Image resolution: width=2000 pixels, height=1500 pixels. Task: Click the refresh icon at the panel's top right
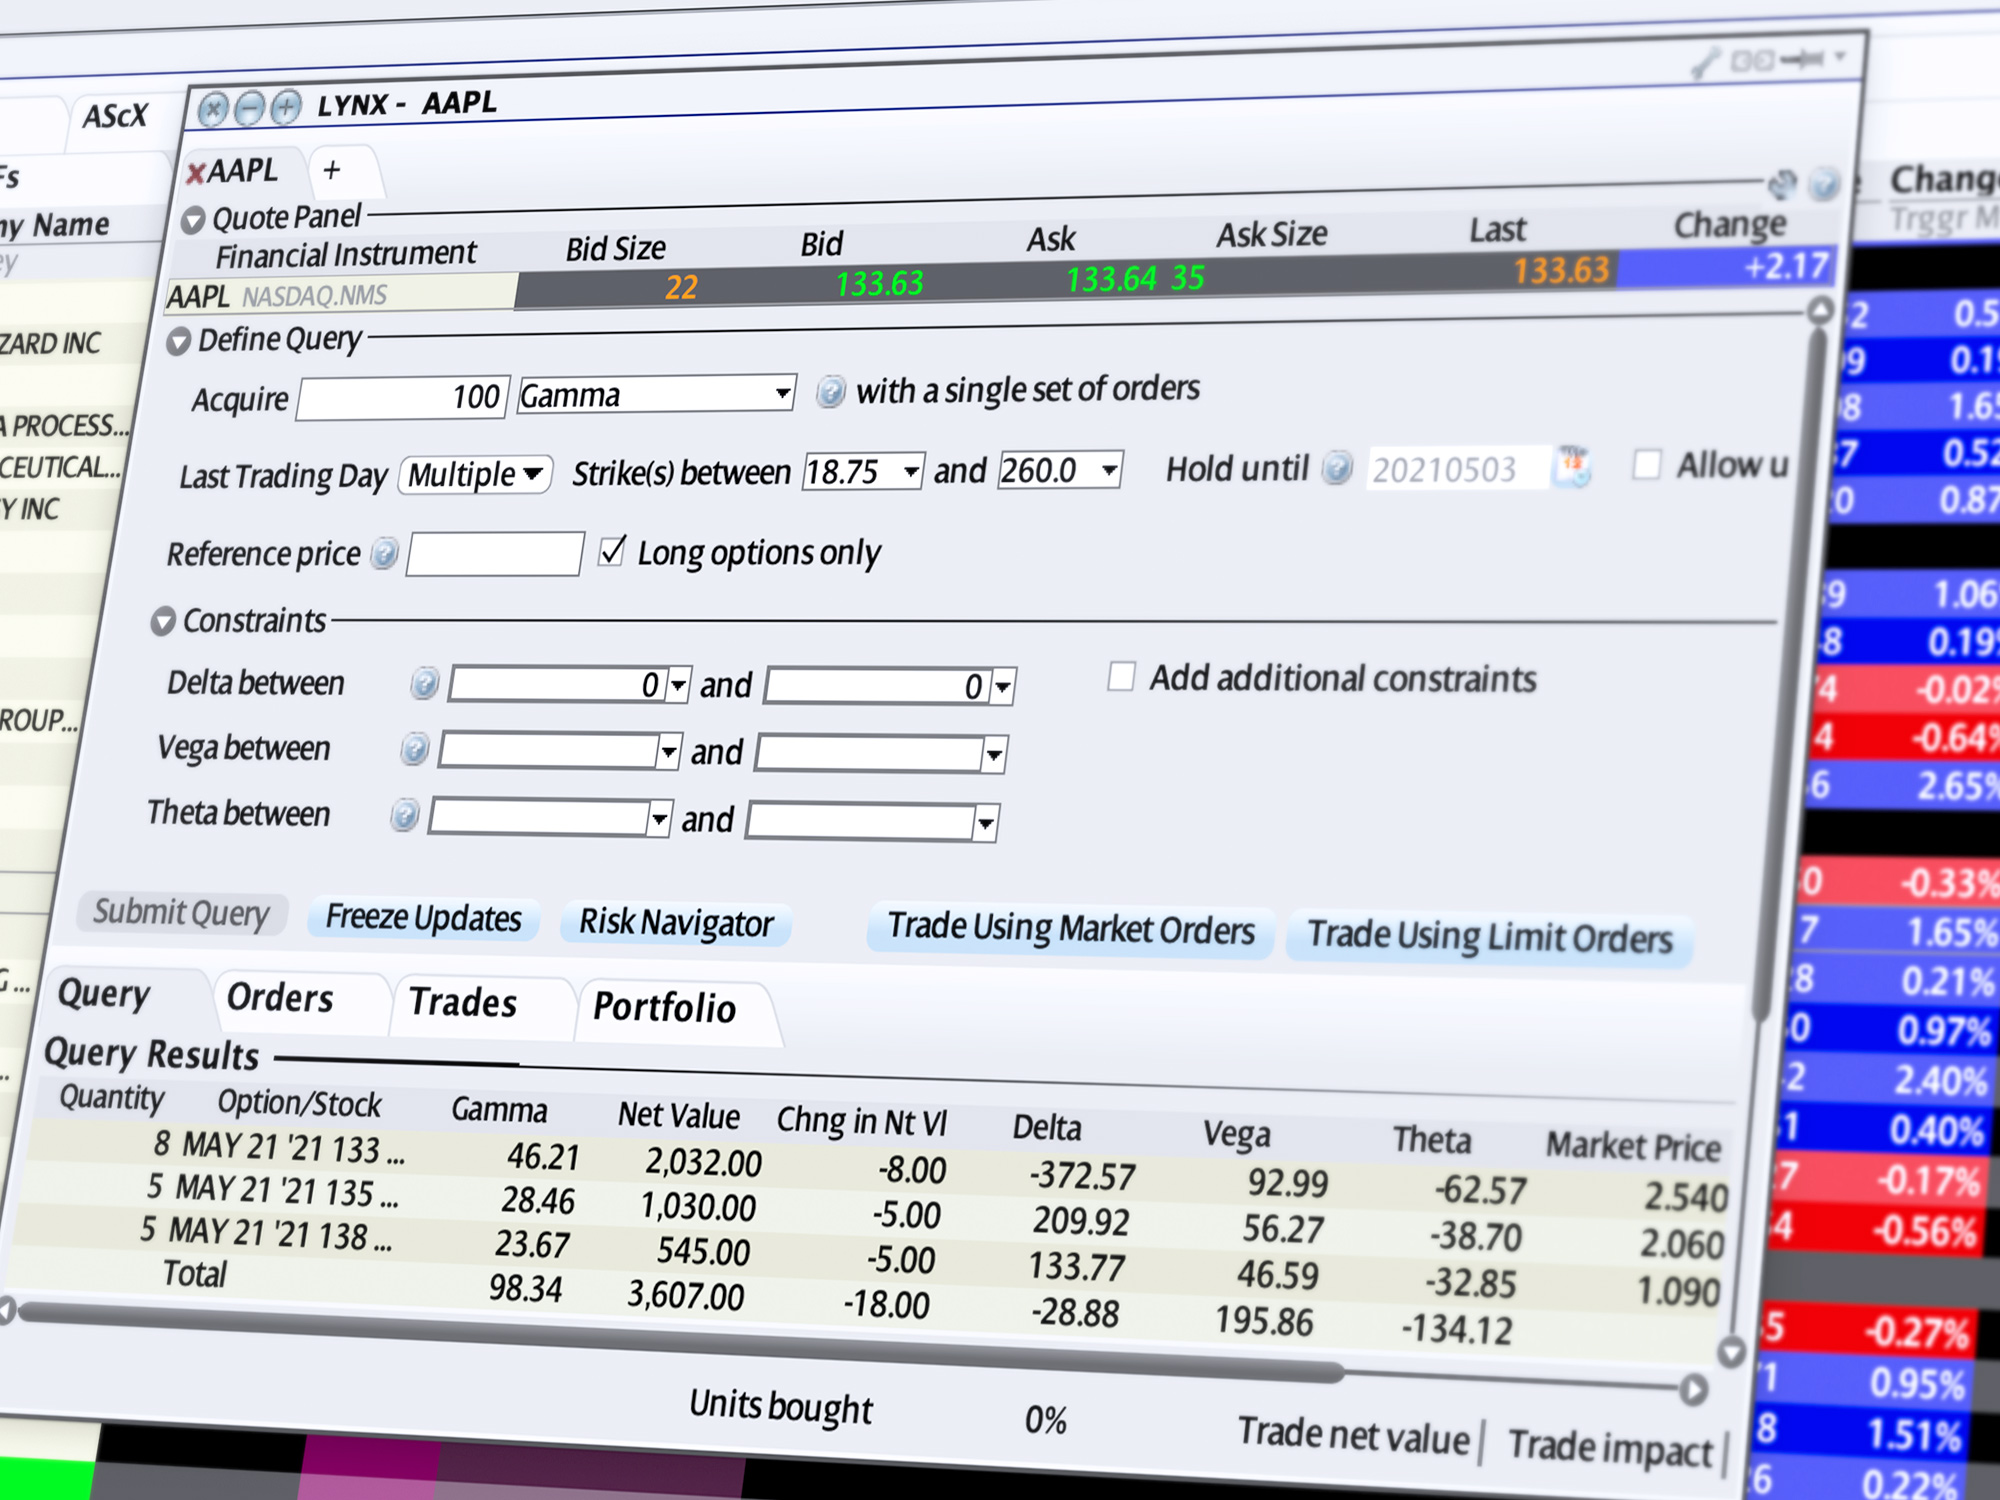1782,185
